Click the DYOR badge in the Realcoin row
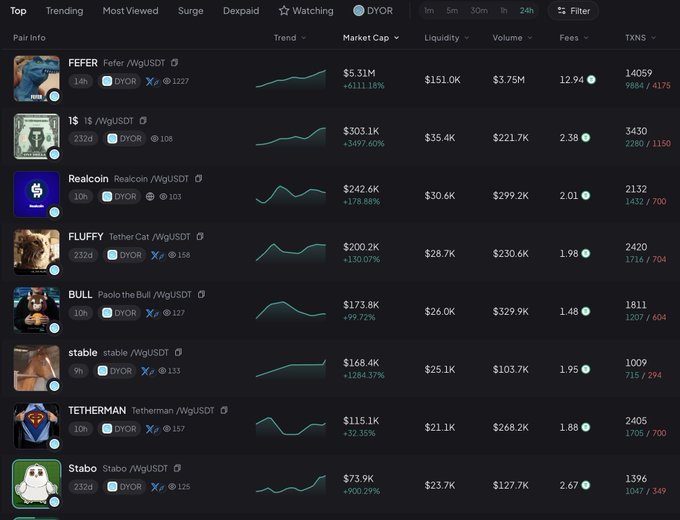The height and width of the screenshot is (520, 680). 119,196
